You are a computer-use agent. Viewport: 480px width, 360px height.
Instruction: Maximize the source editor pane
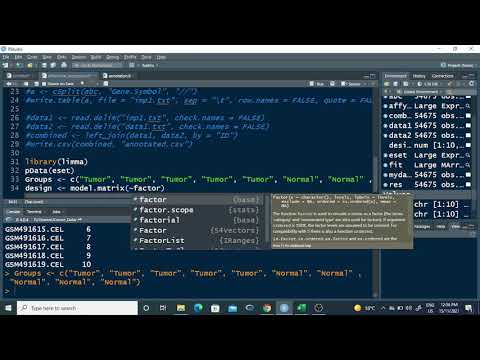pos(373,76)
